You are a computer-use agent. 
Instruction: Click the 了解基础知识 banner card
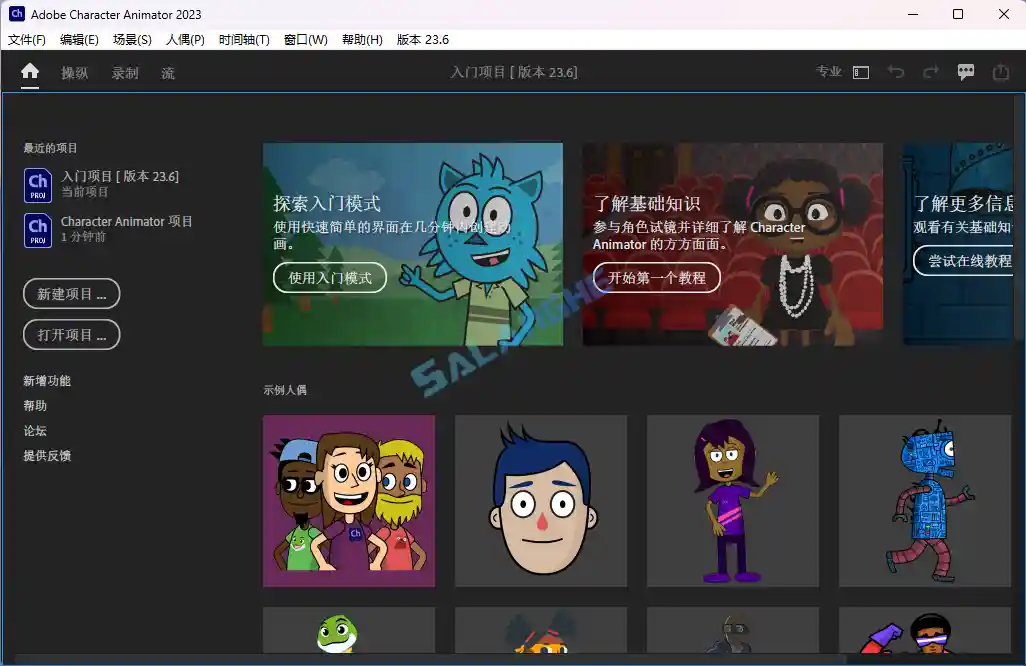733,244
